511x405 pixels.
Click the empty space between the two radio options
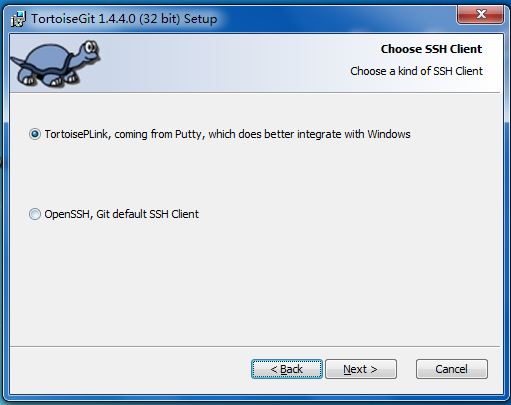(255, 174)
